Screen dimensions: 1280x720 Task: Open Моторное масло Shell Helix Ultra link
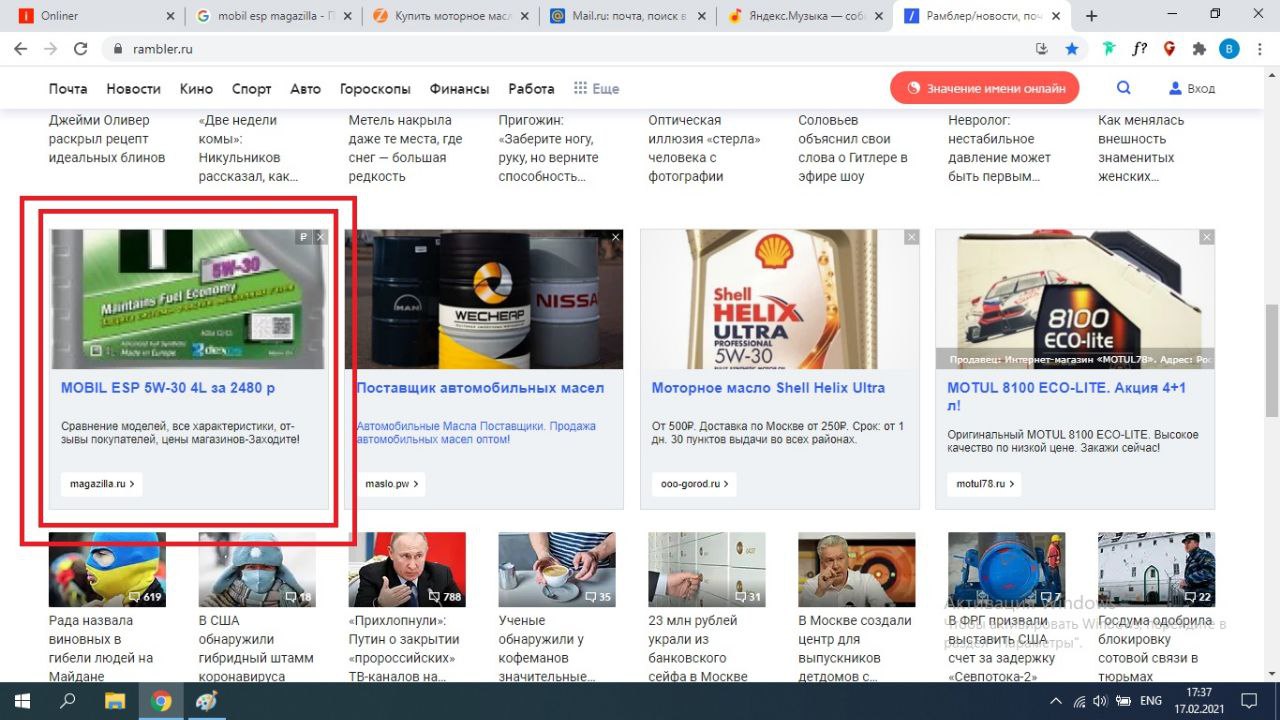pos(768,388)
